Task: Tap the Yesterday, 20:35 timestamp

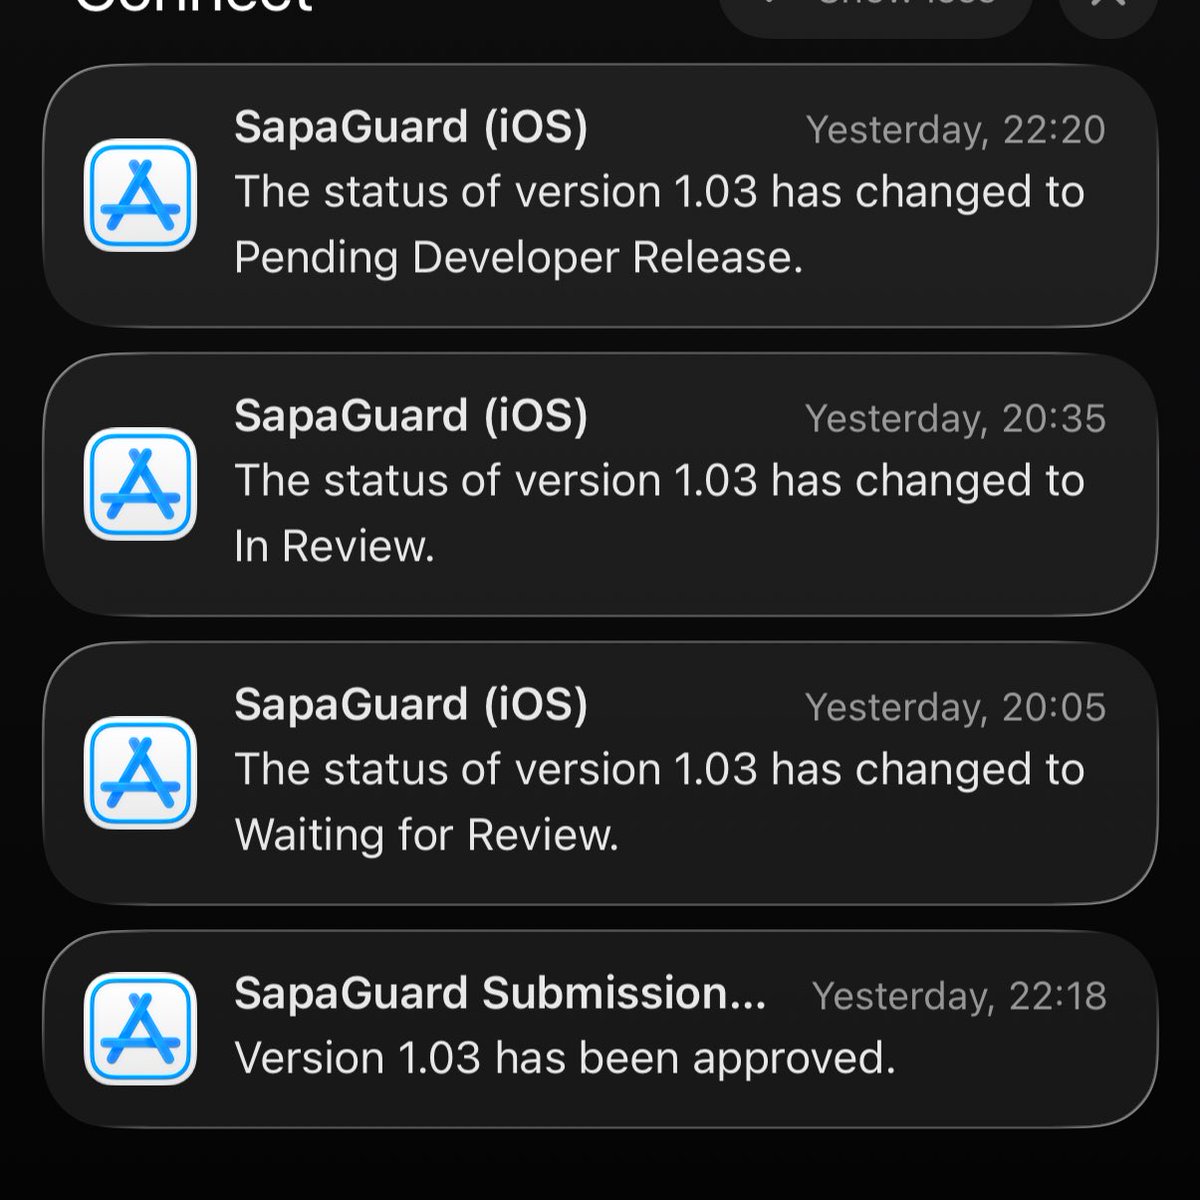Action: (956, 419)
